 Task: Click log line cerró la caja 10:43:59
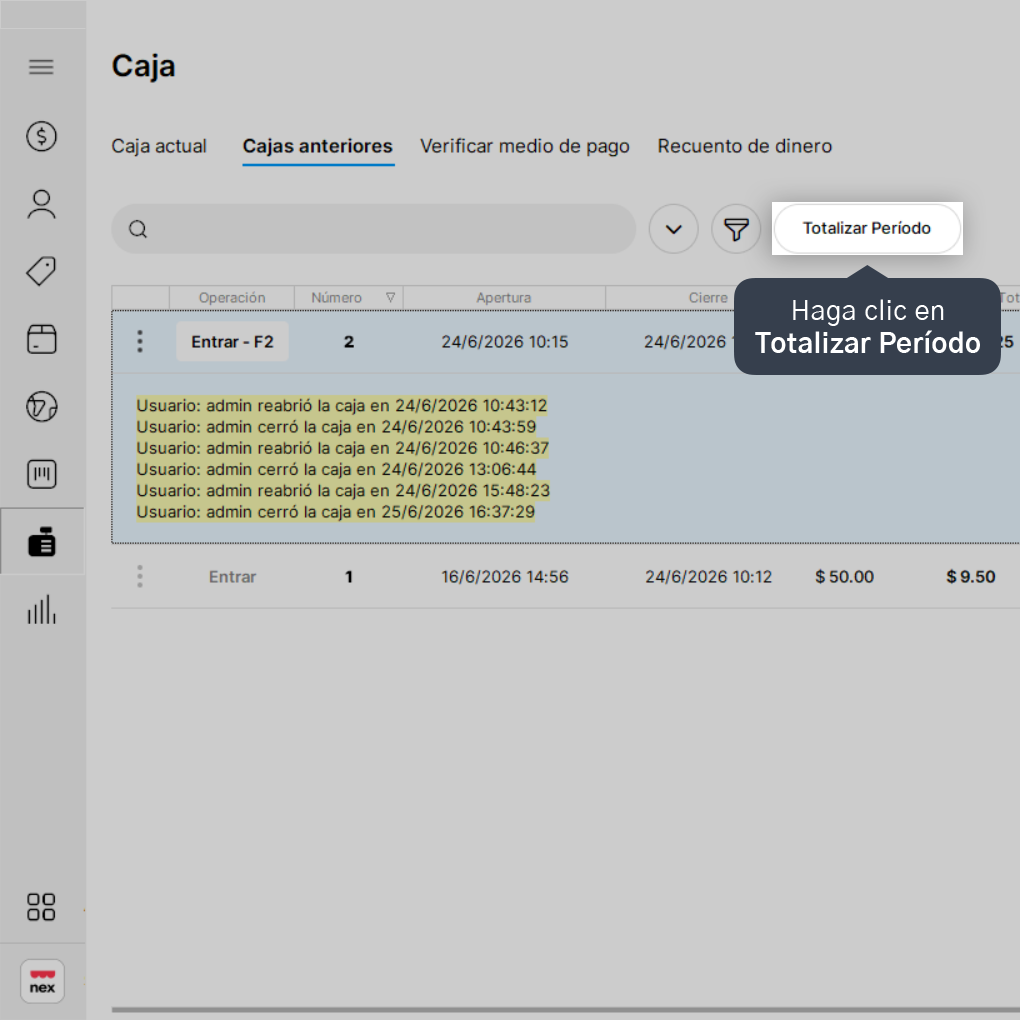coord(336,427)
